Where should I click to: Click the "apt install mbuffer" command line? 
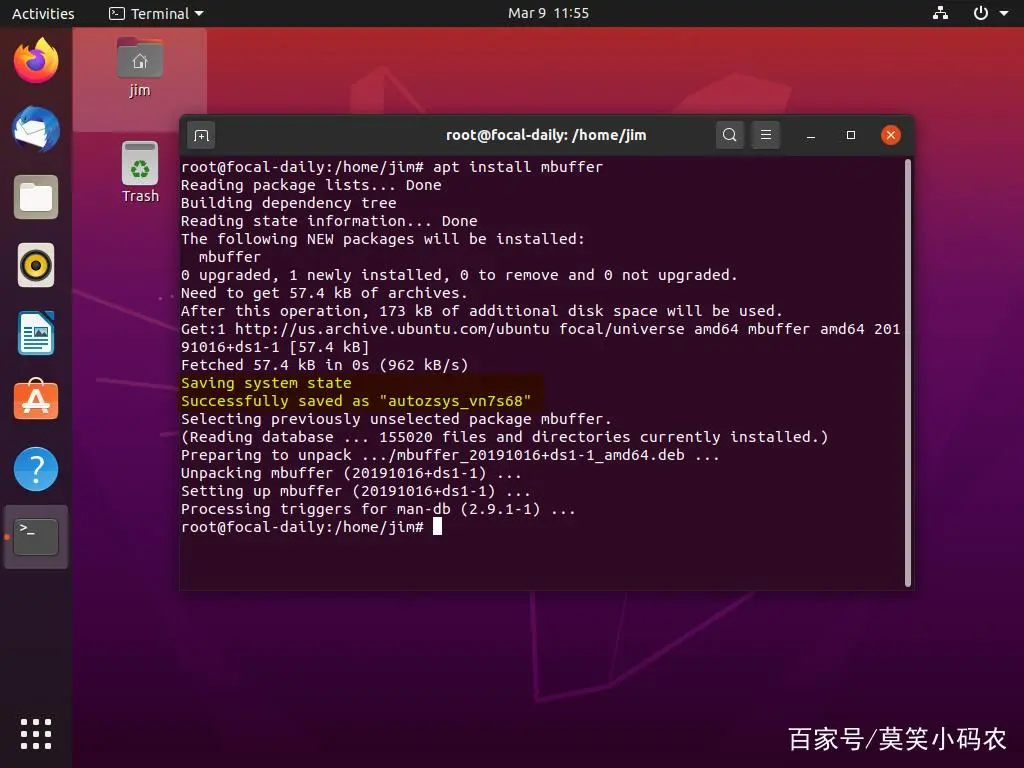(518, 167)
